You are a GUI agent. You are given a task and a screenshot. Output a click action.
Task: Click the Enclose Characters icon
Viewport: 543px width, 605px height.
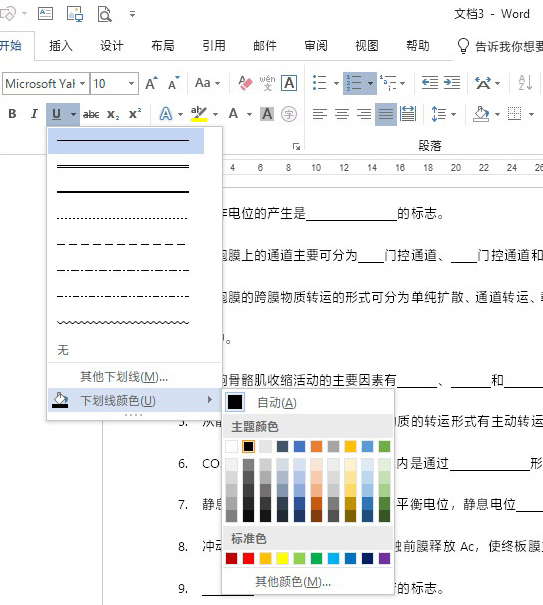coord(289,114)
